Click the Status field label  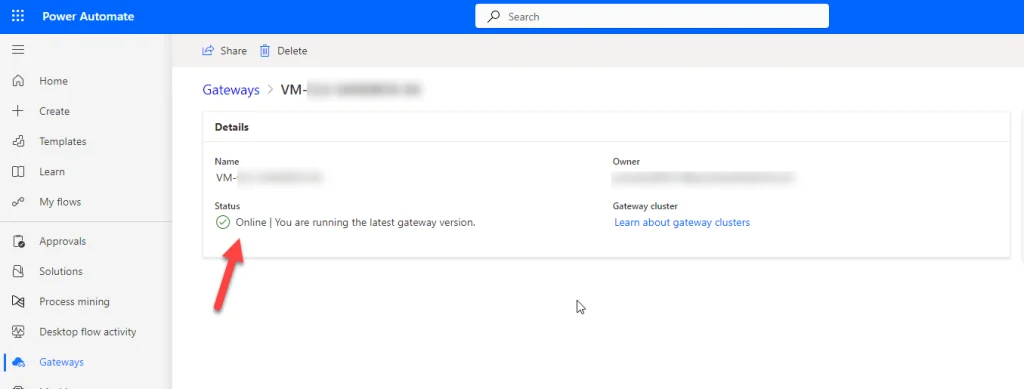(x=228, y=206)
